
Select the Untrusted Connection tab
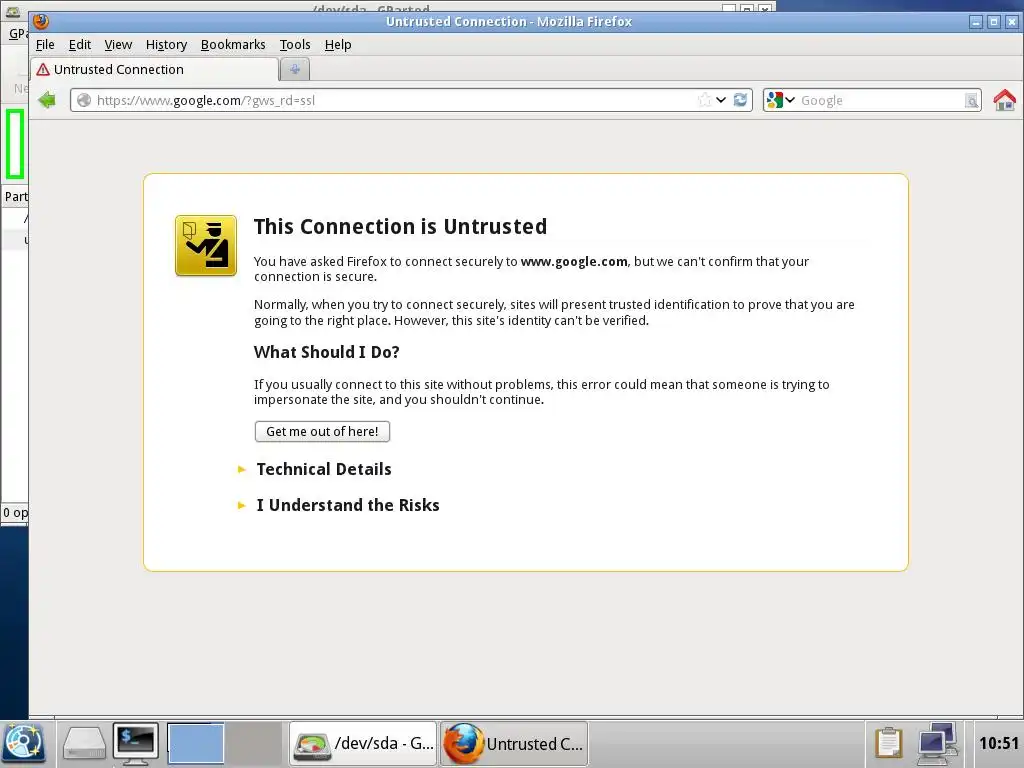[x=154, y=69]
